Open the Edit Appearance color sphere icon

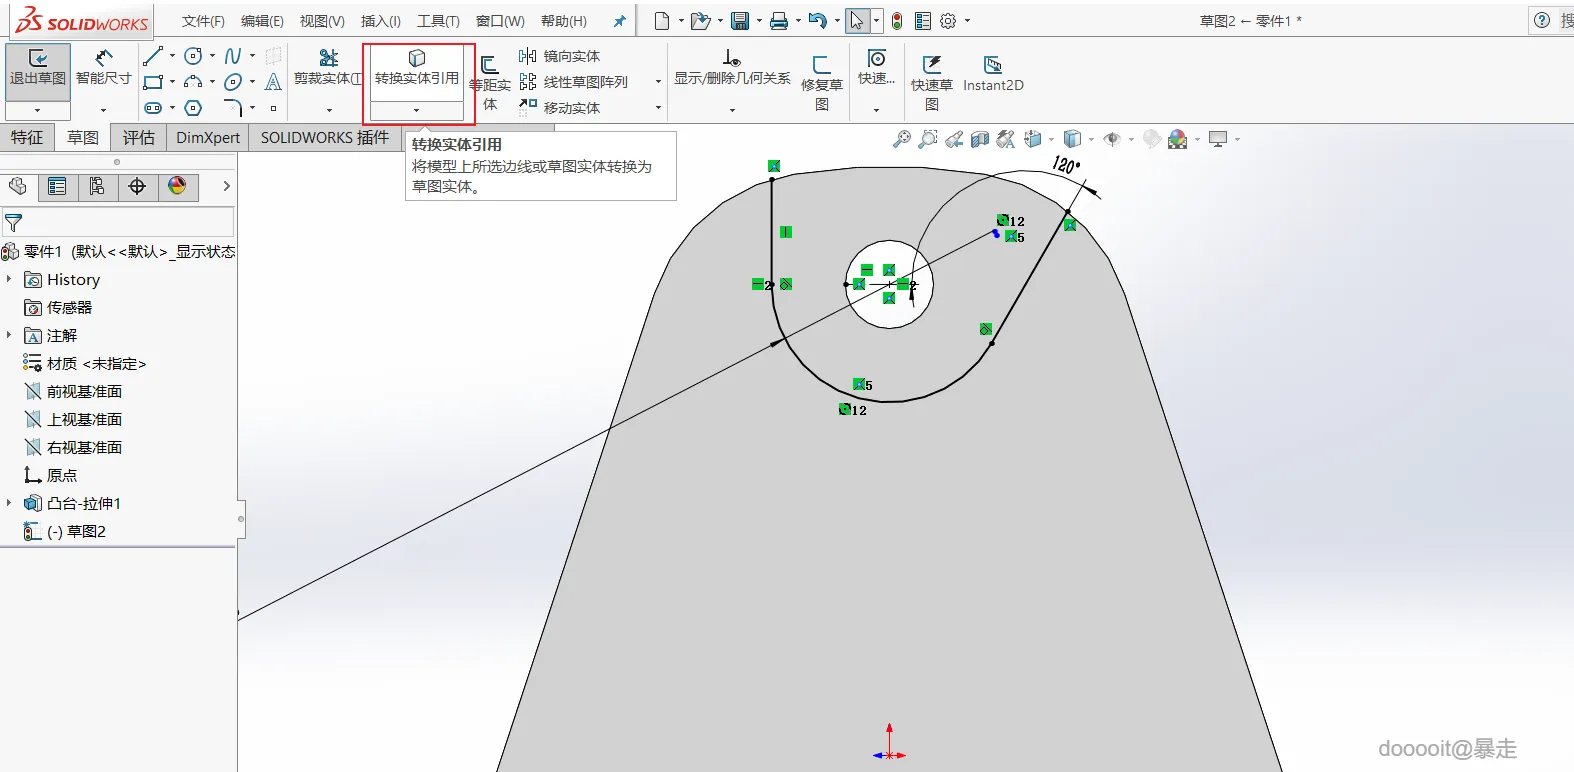pyautogui.click(x=177, y=186)
